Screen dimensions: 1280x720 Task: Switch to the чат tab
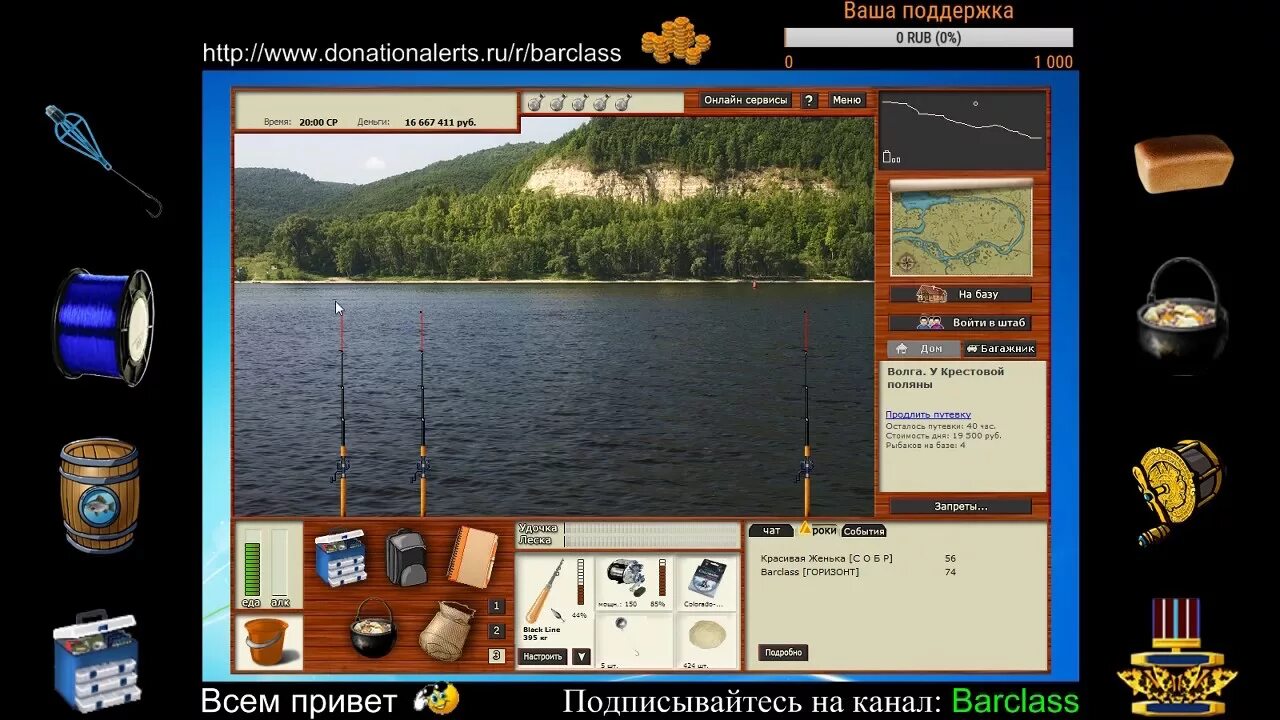pyautogui.click(x=771, y=531)
